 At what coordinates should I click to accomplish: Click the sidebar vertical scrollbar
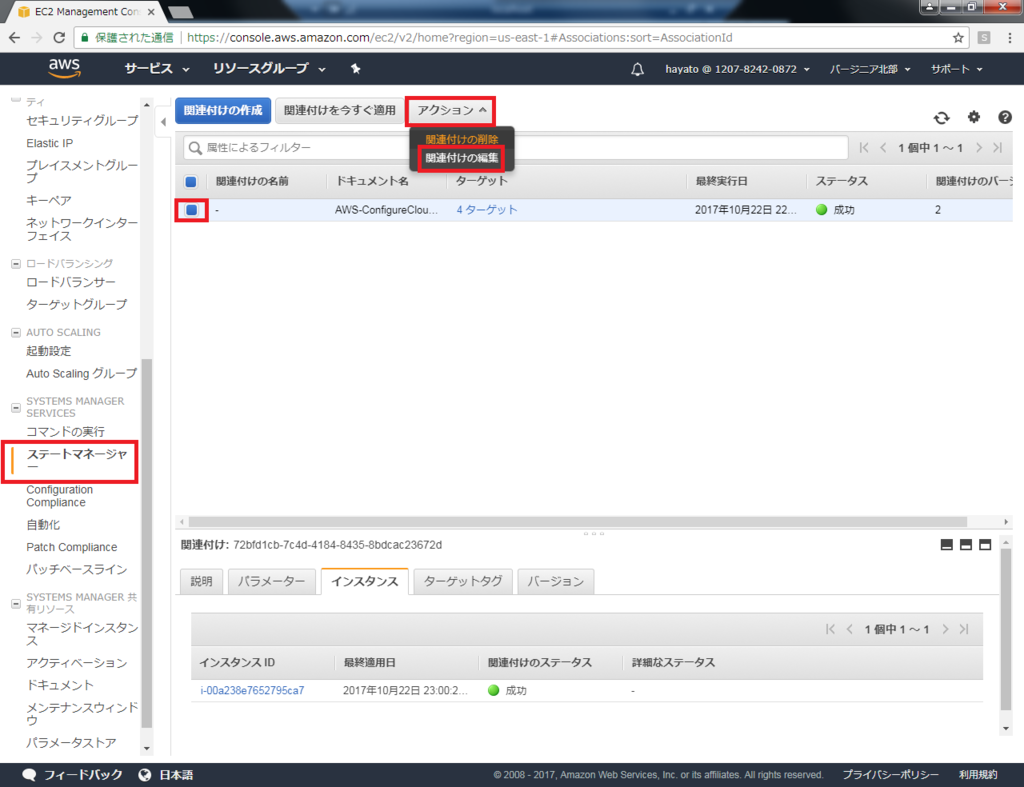click(x=147, y=542)
